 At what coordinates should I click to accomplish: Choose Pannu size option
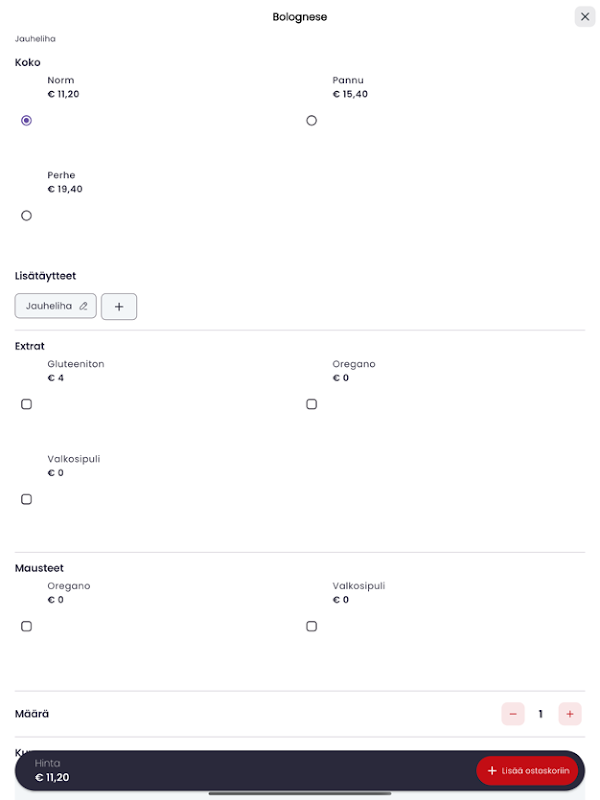click(x=311, y=120)
